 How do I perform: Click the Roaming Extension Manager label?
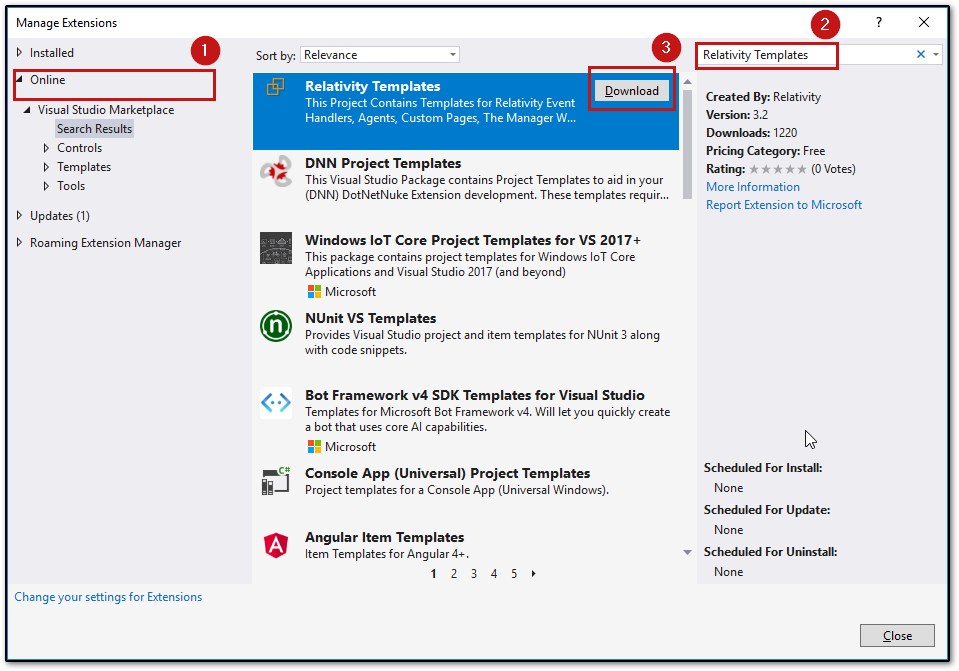point(106,243)
